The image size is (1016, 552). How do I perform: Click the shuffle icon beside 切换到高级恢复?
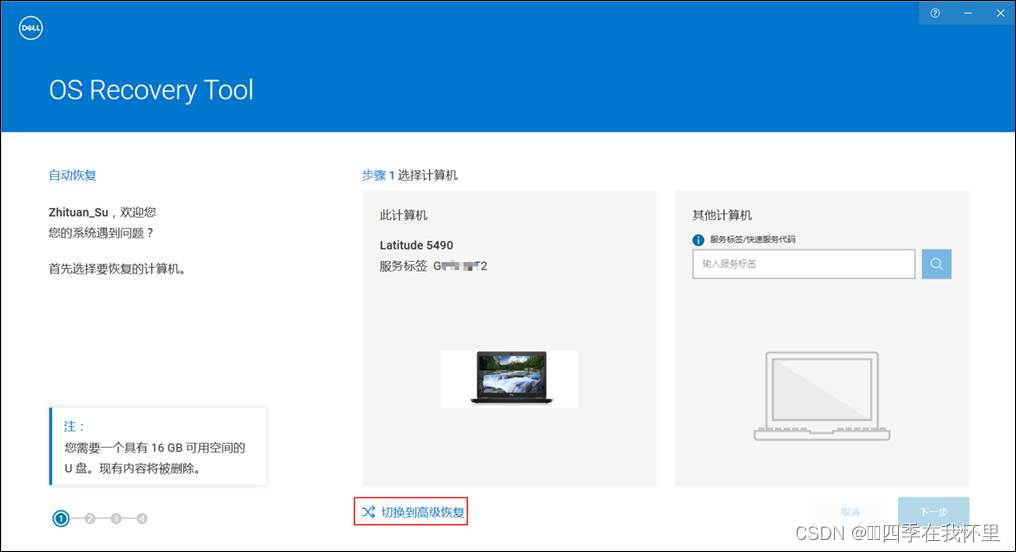pos(368,512)
